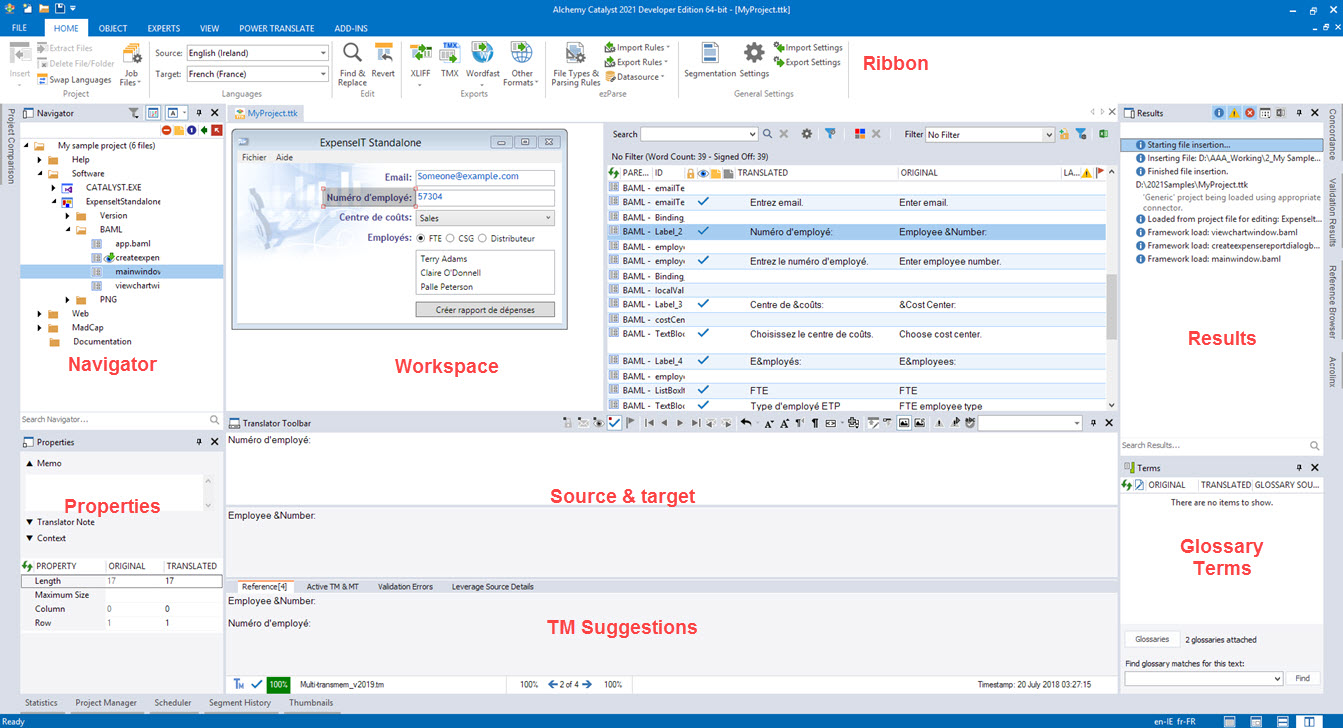Click the blue info icon in Results header
This screenshot has width=1343, height=728.
(1219, 113)
